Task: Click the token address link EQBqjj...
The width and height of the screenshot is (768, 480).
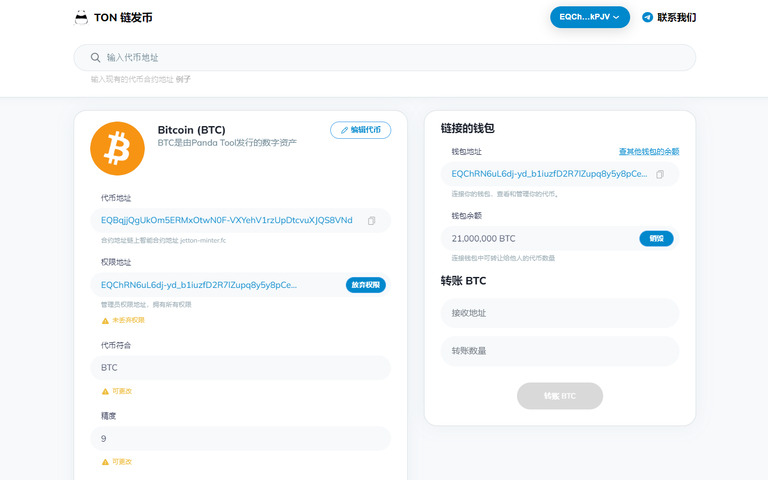Action: tap(227, 220)
